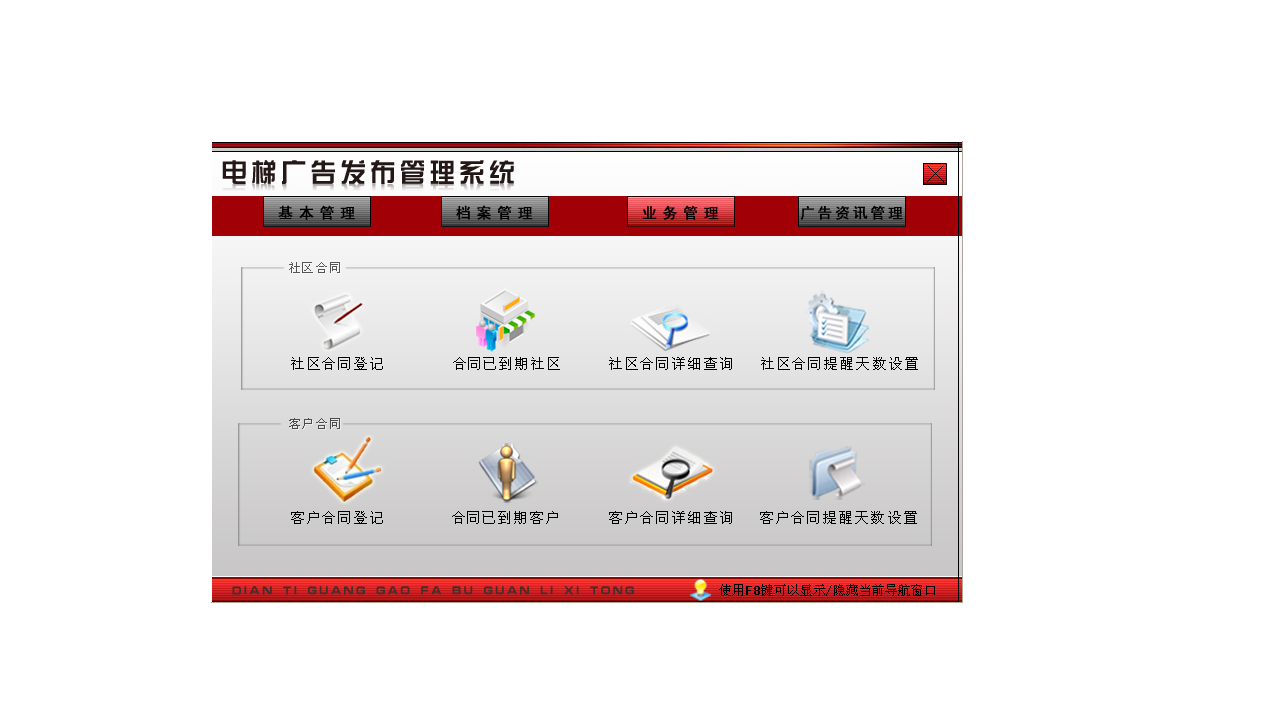The width and height of the screenshot is (1280, 720).
Task: Open the 档案管理 section
Action: click(495, 211)
